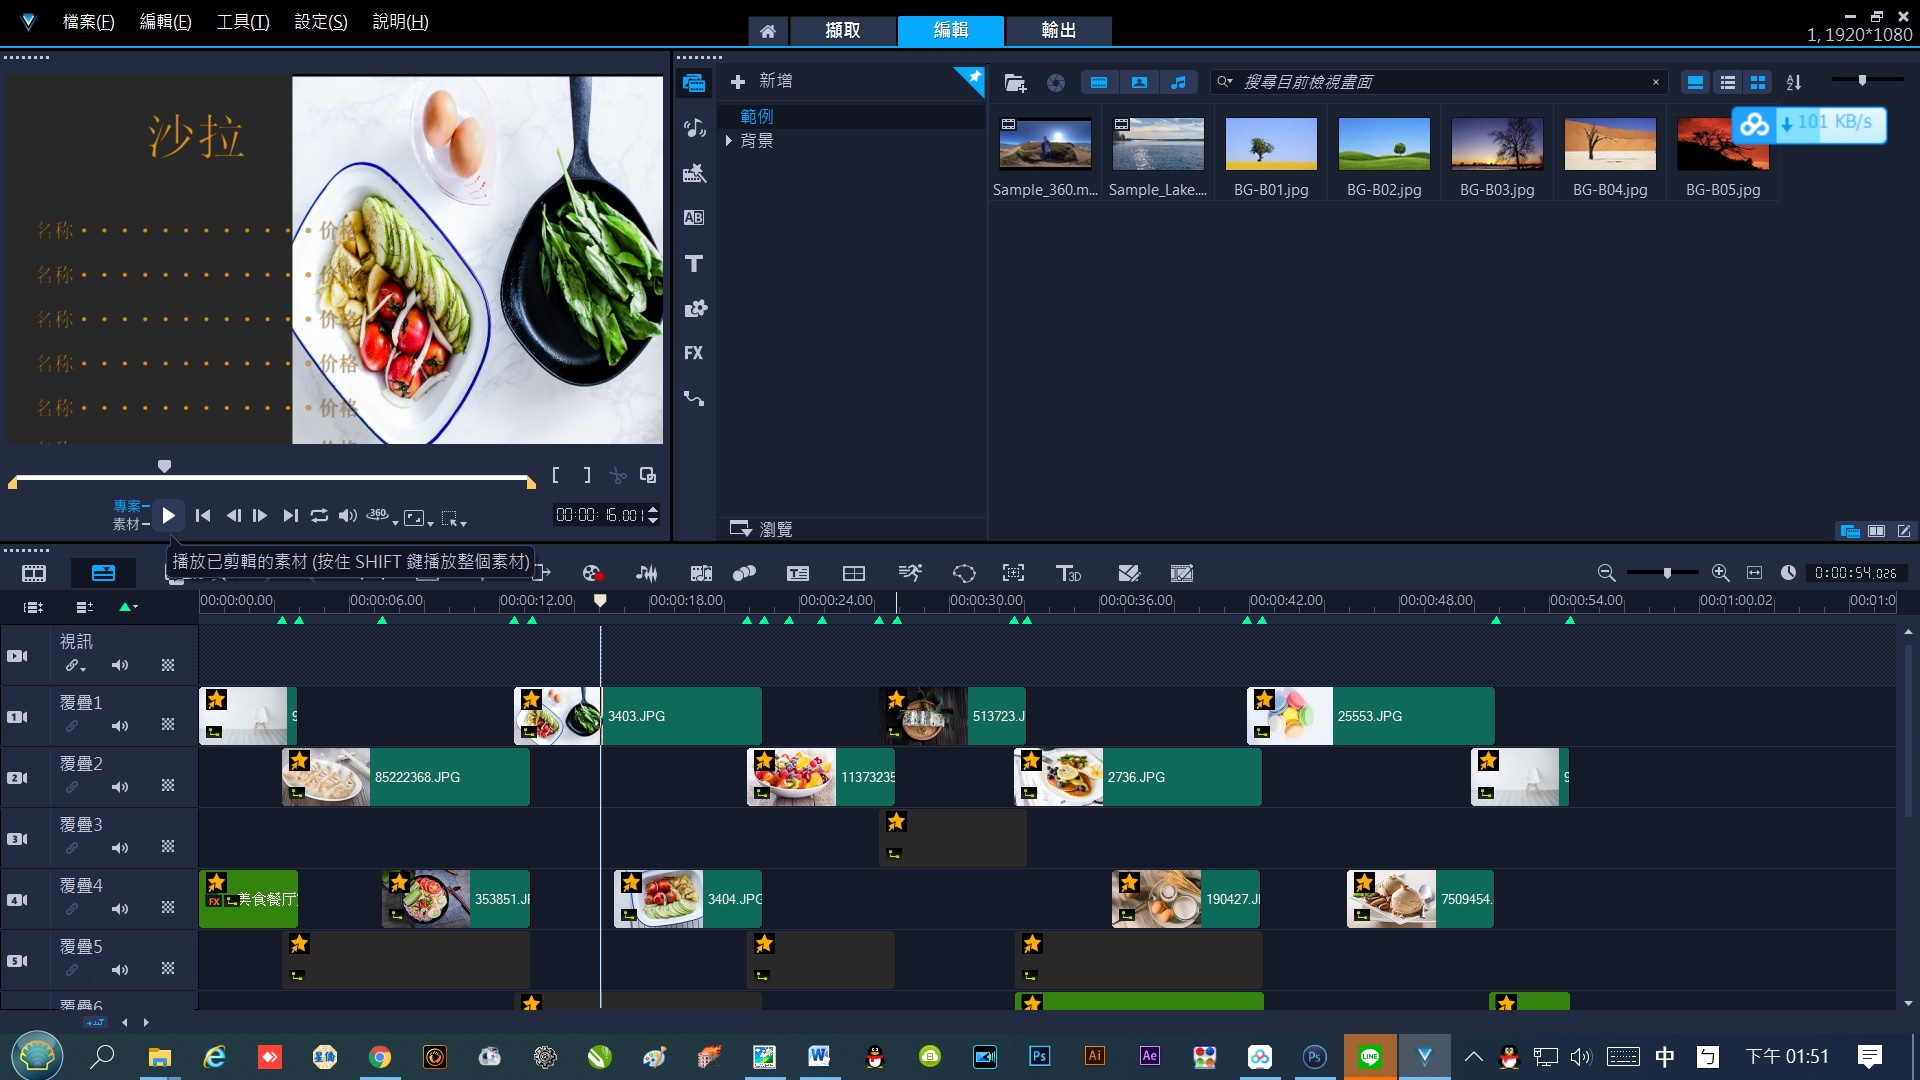The width and height of the screenshot is (1920, 1080).
Task: Open the library sort options dropdown
Action: (x=1794, y=83)
